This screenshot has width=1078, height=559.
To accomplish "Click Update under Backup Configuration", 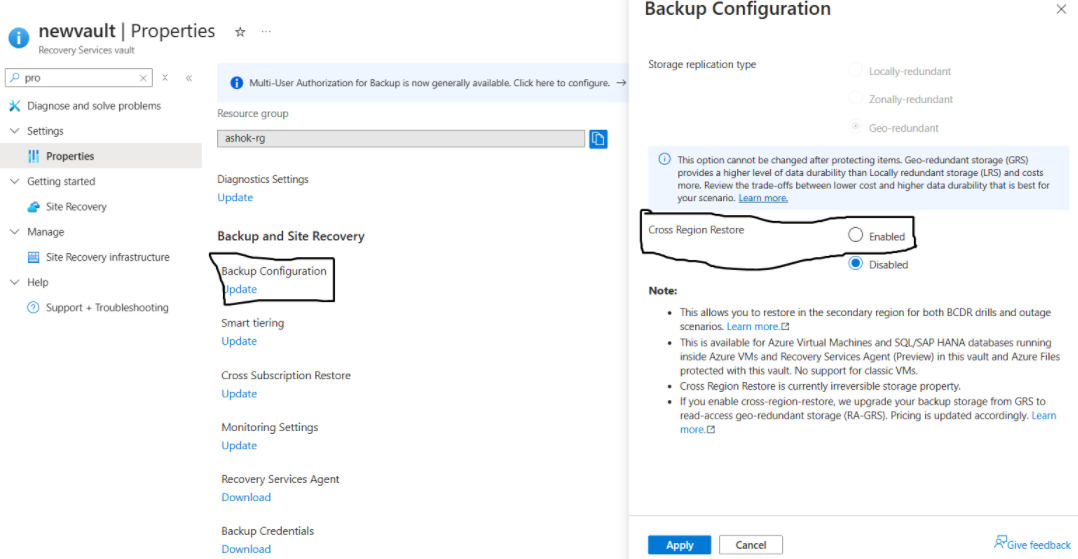I will coord(239,289).
